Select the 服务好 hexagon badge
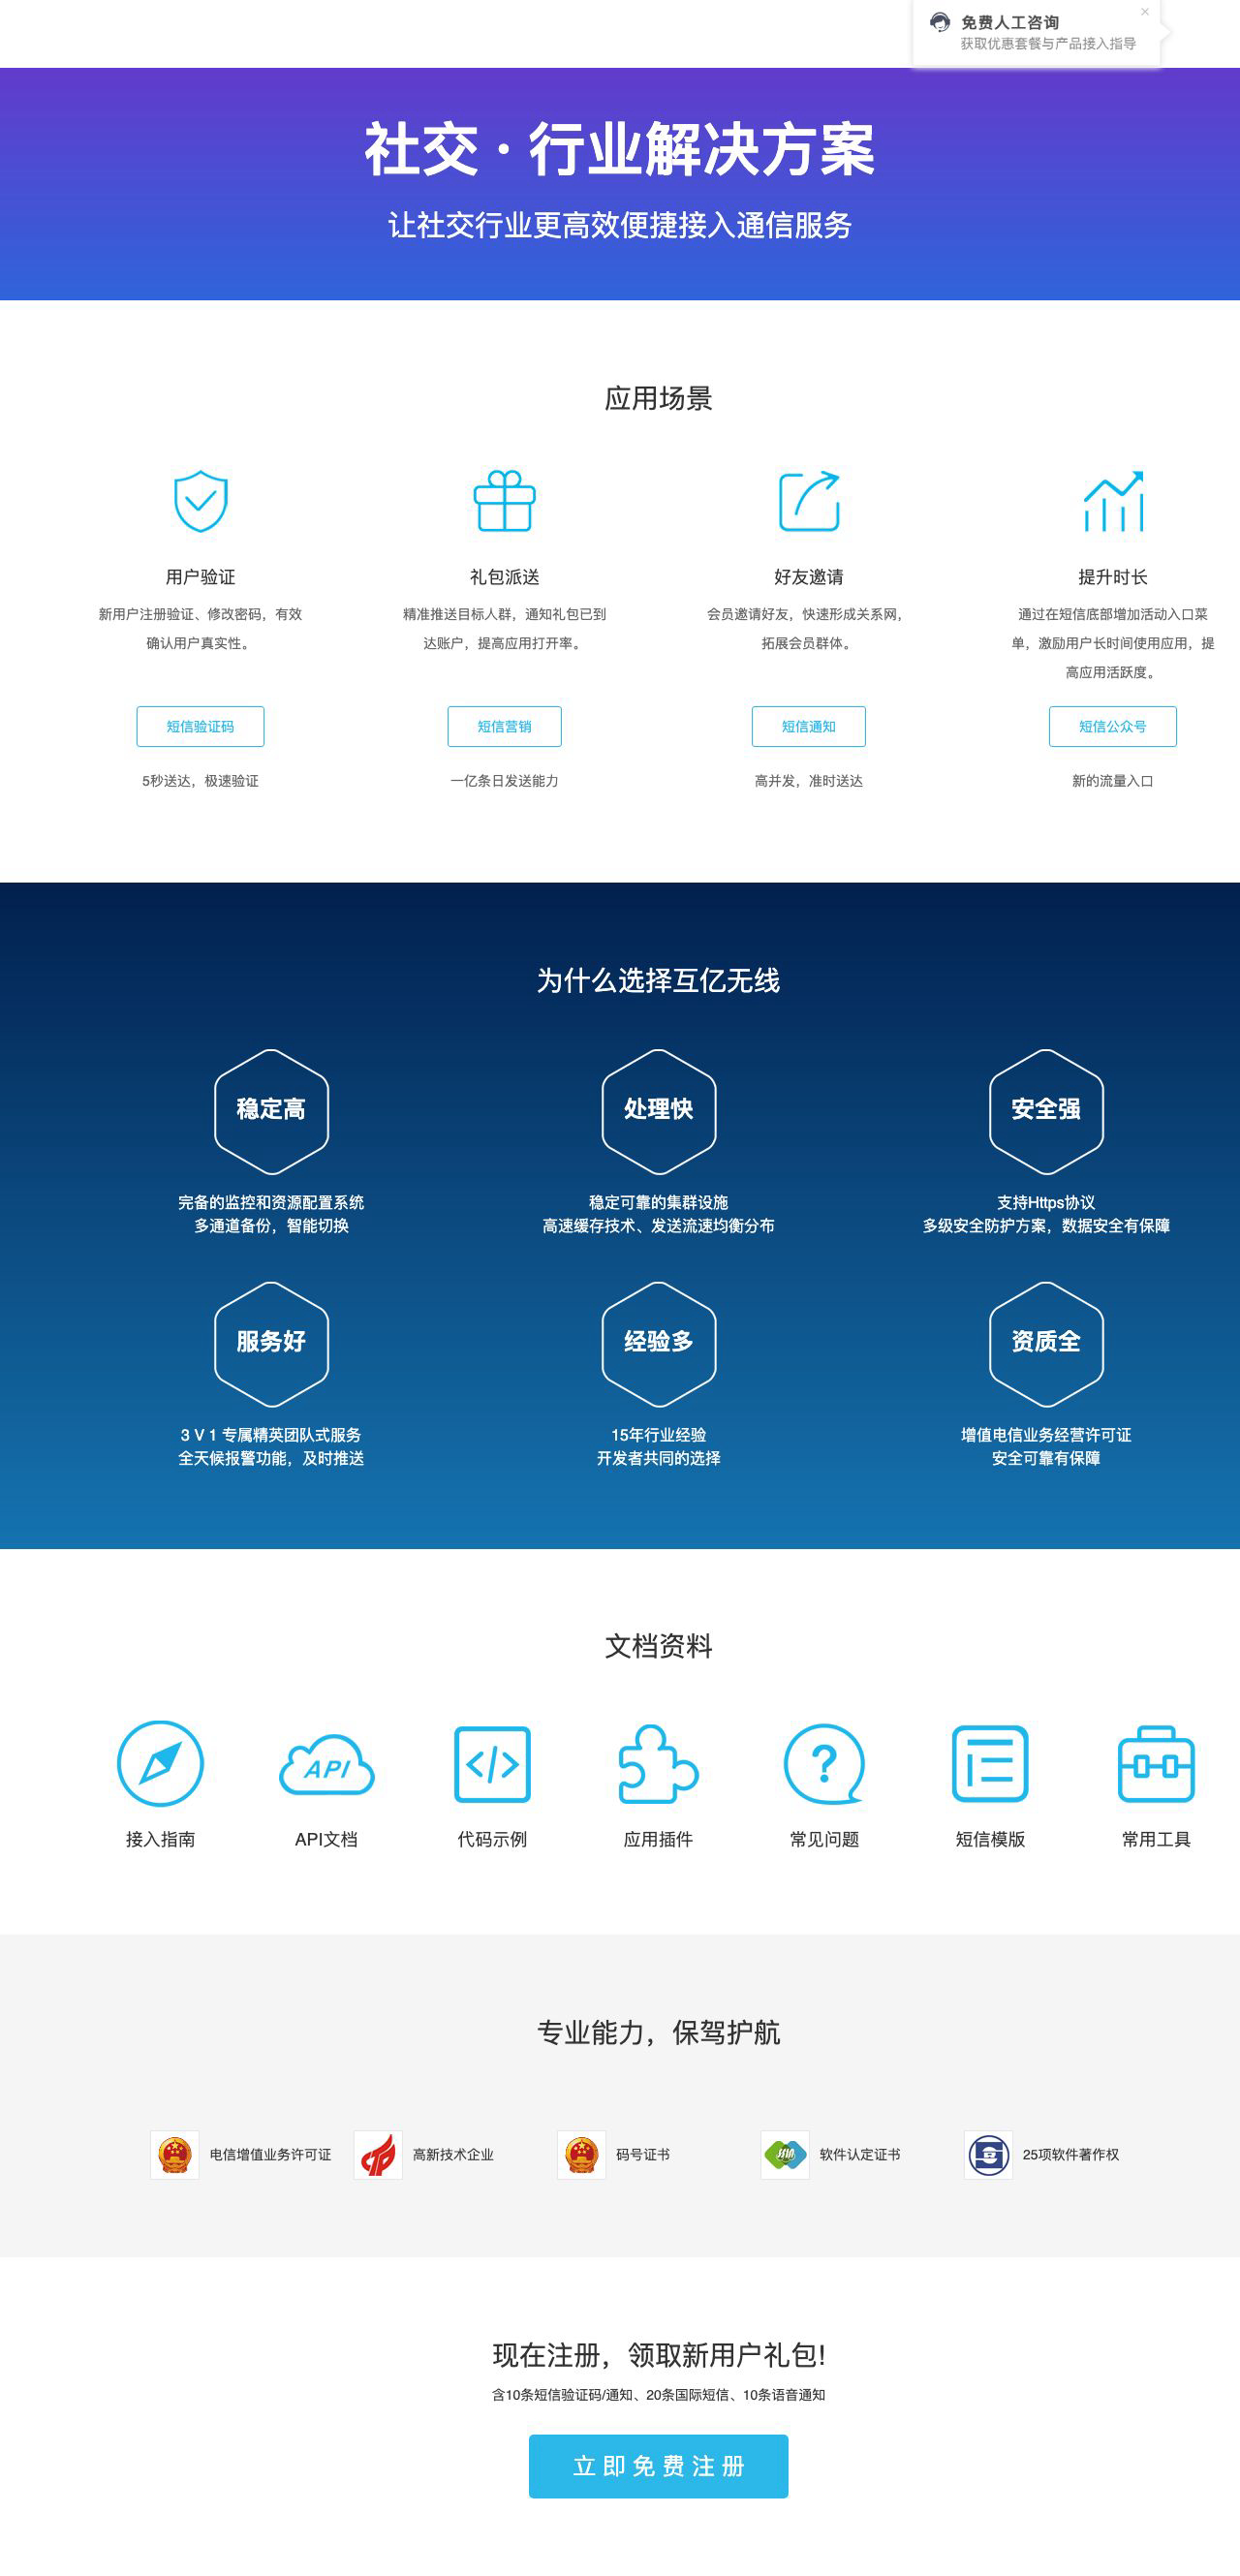Screen dimensions: 1240x2576 coord(271,1343)
